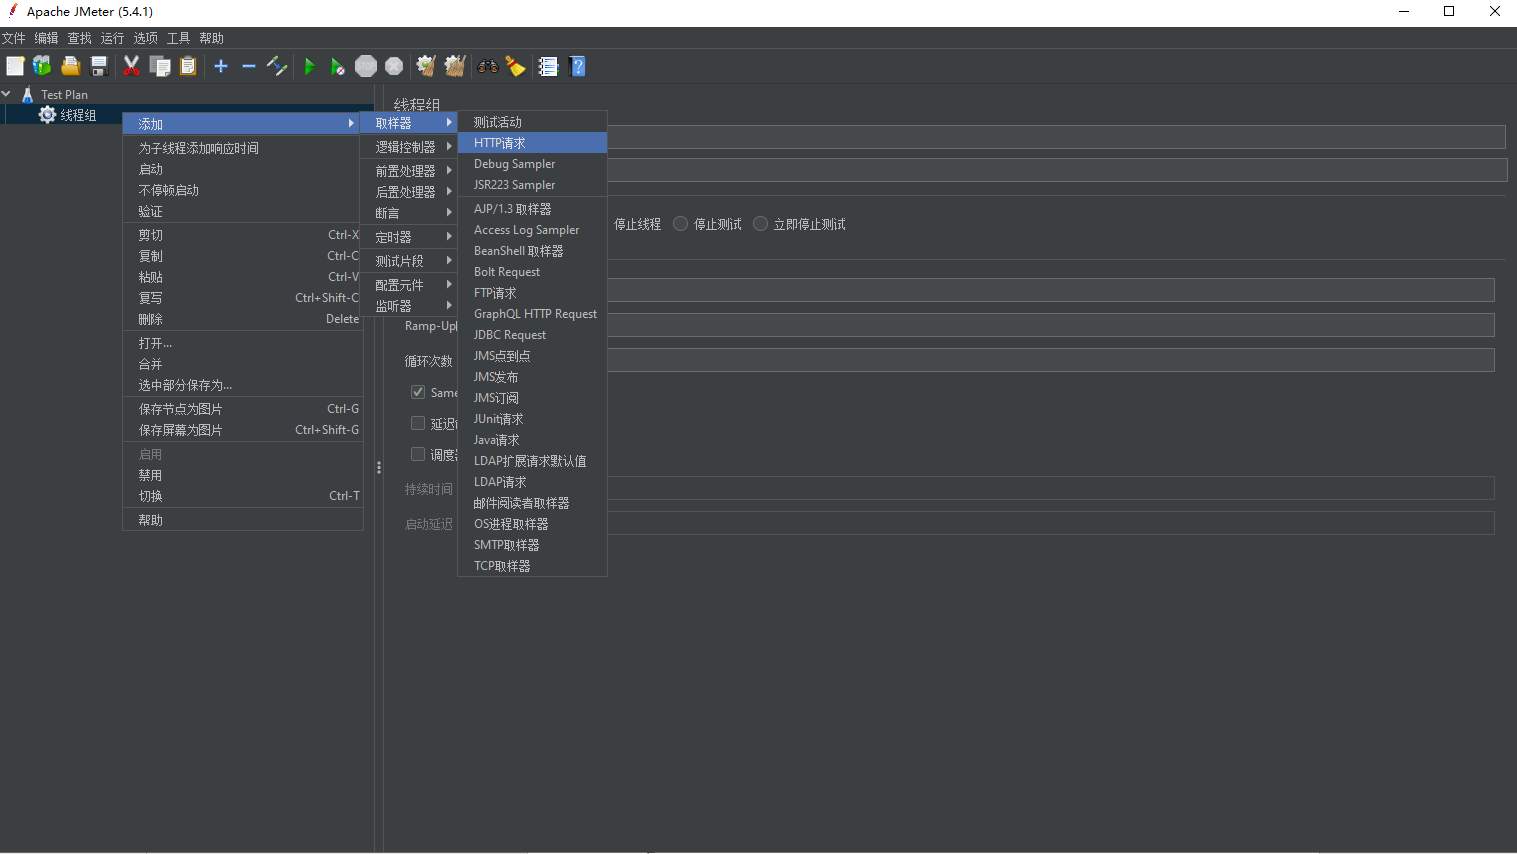The image size is (1517, 854).
Task: Start the test with the green play icon
Action: click(310, 66)
